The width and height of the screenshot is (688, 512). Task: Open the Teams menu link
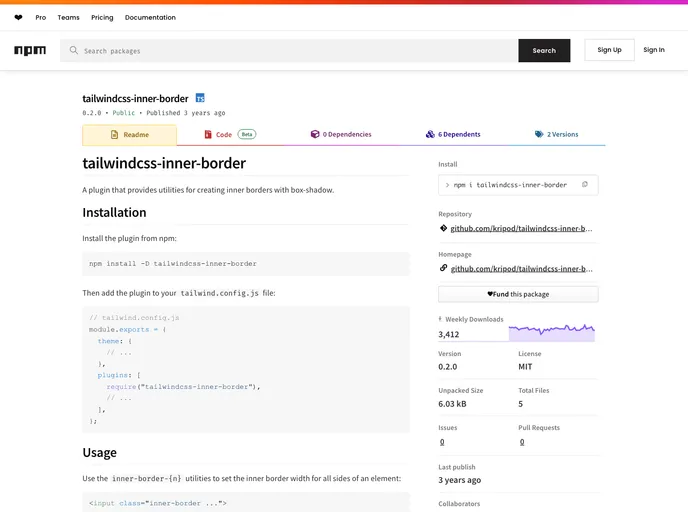click(68, 18)
